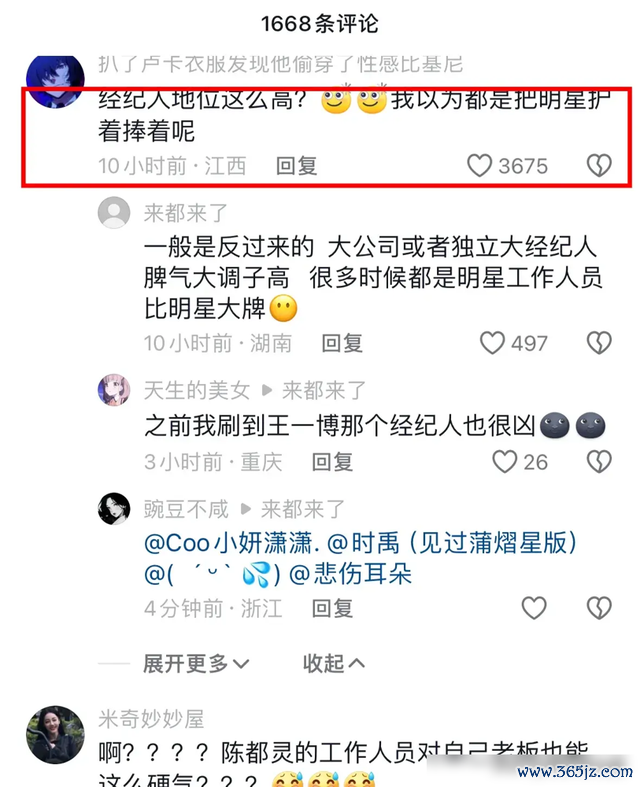Like the comment with 3675 likes
Screen dimensions: 640x787
[479, 166]
